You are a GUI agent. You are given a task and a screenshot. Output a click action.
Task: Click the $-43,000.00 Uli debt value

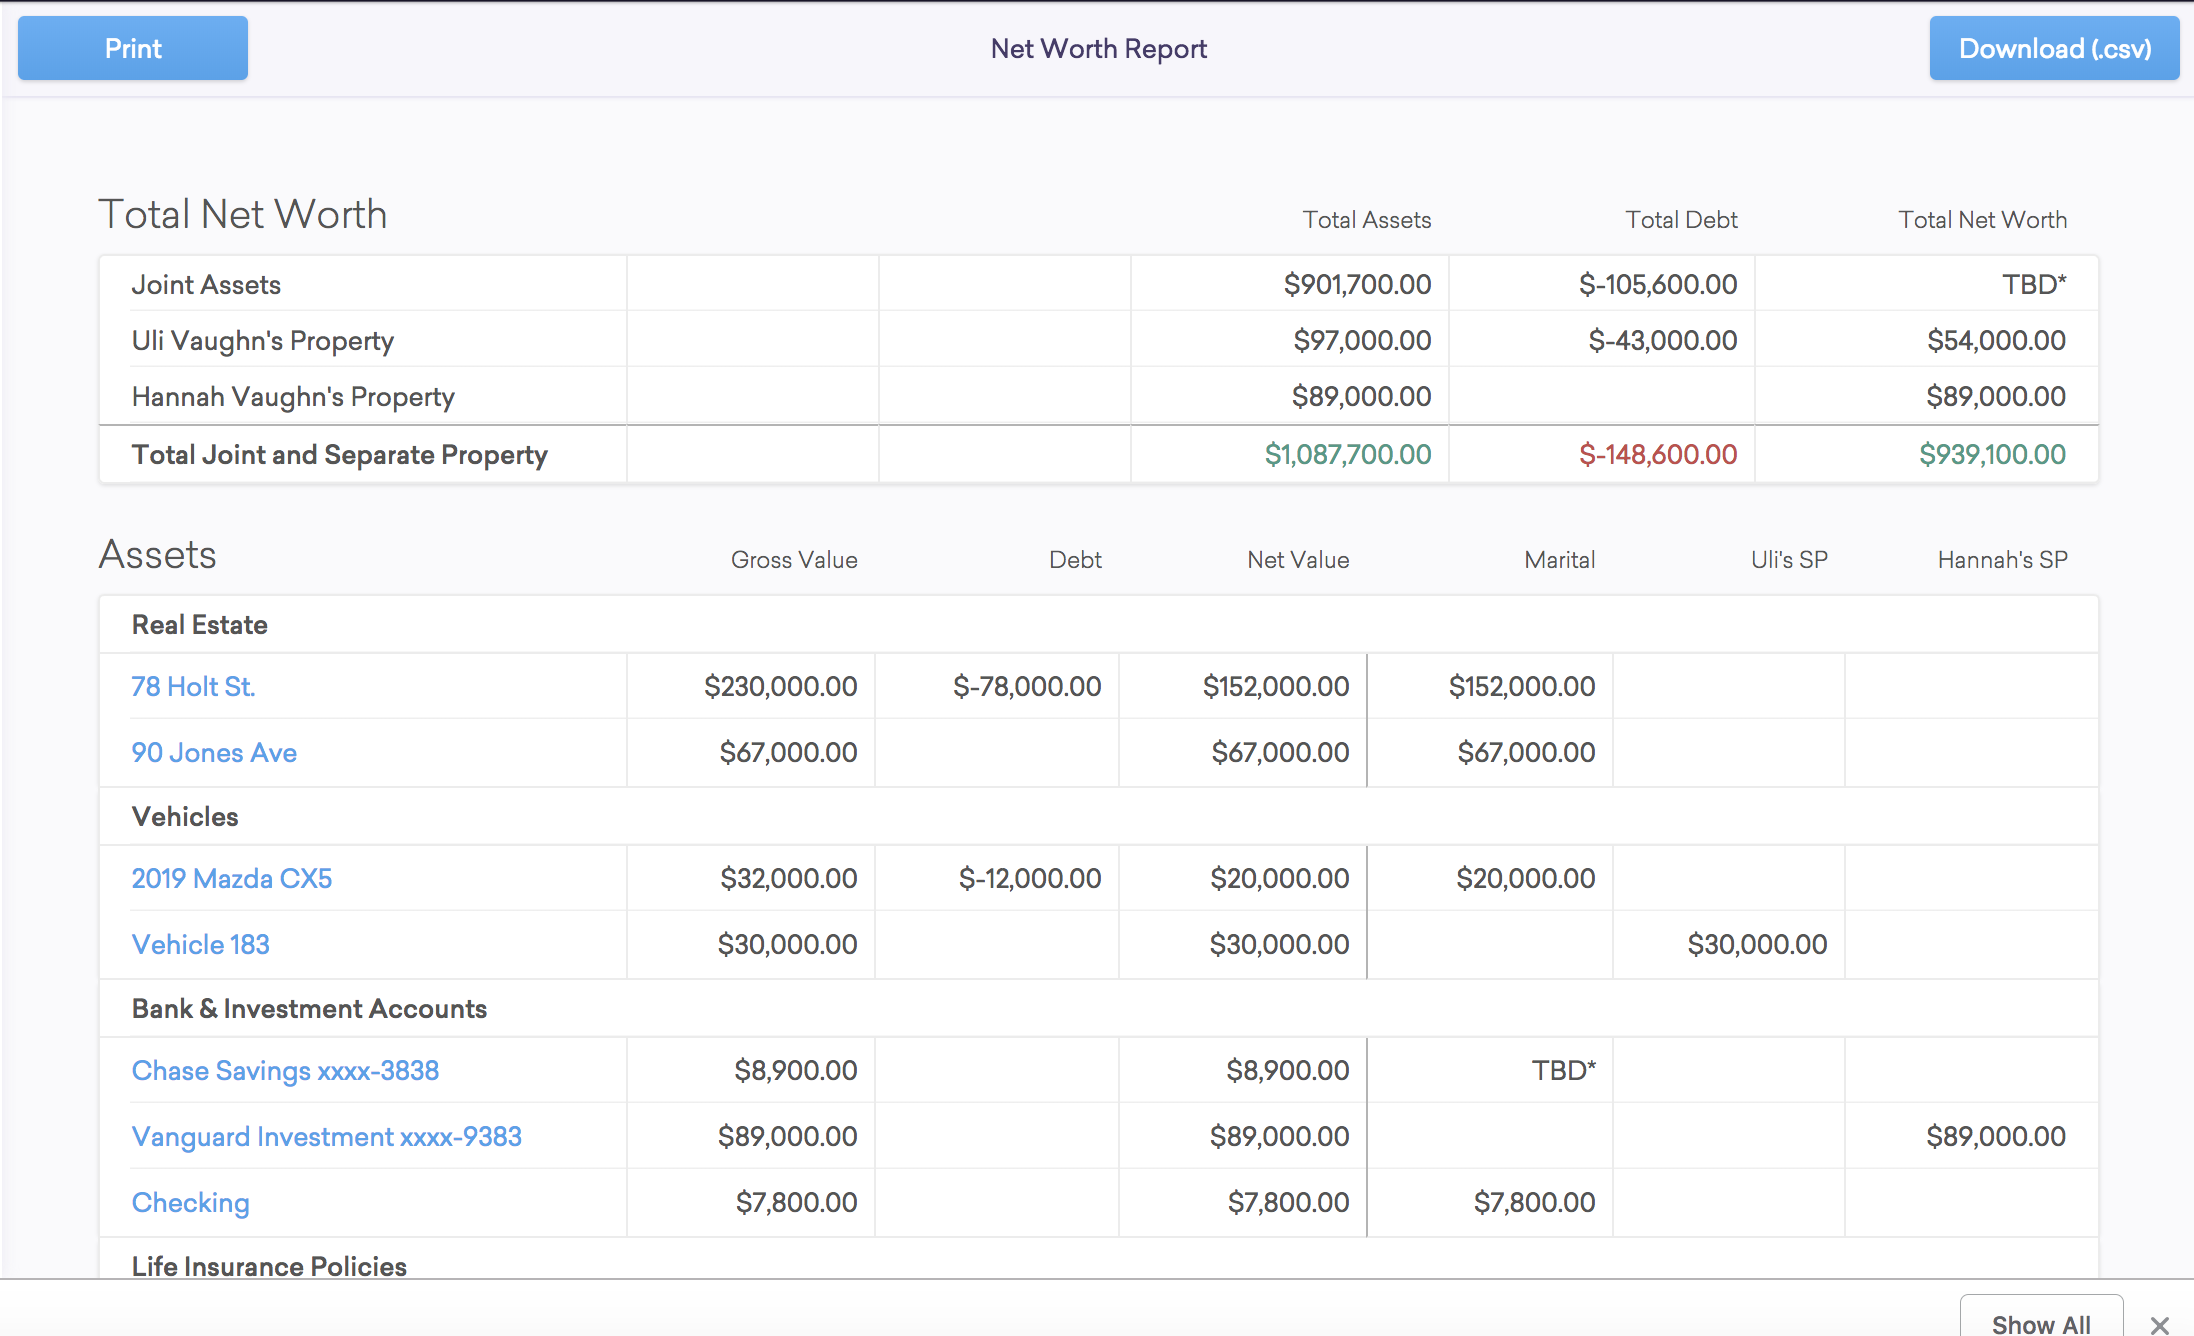[1663, 340]
